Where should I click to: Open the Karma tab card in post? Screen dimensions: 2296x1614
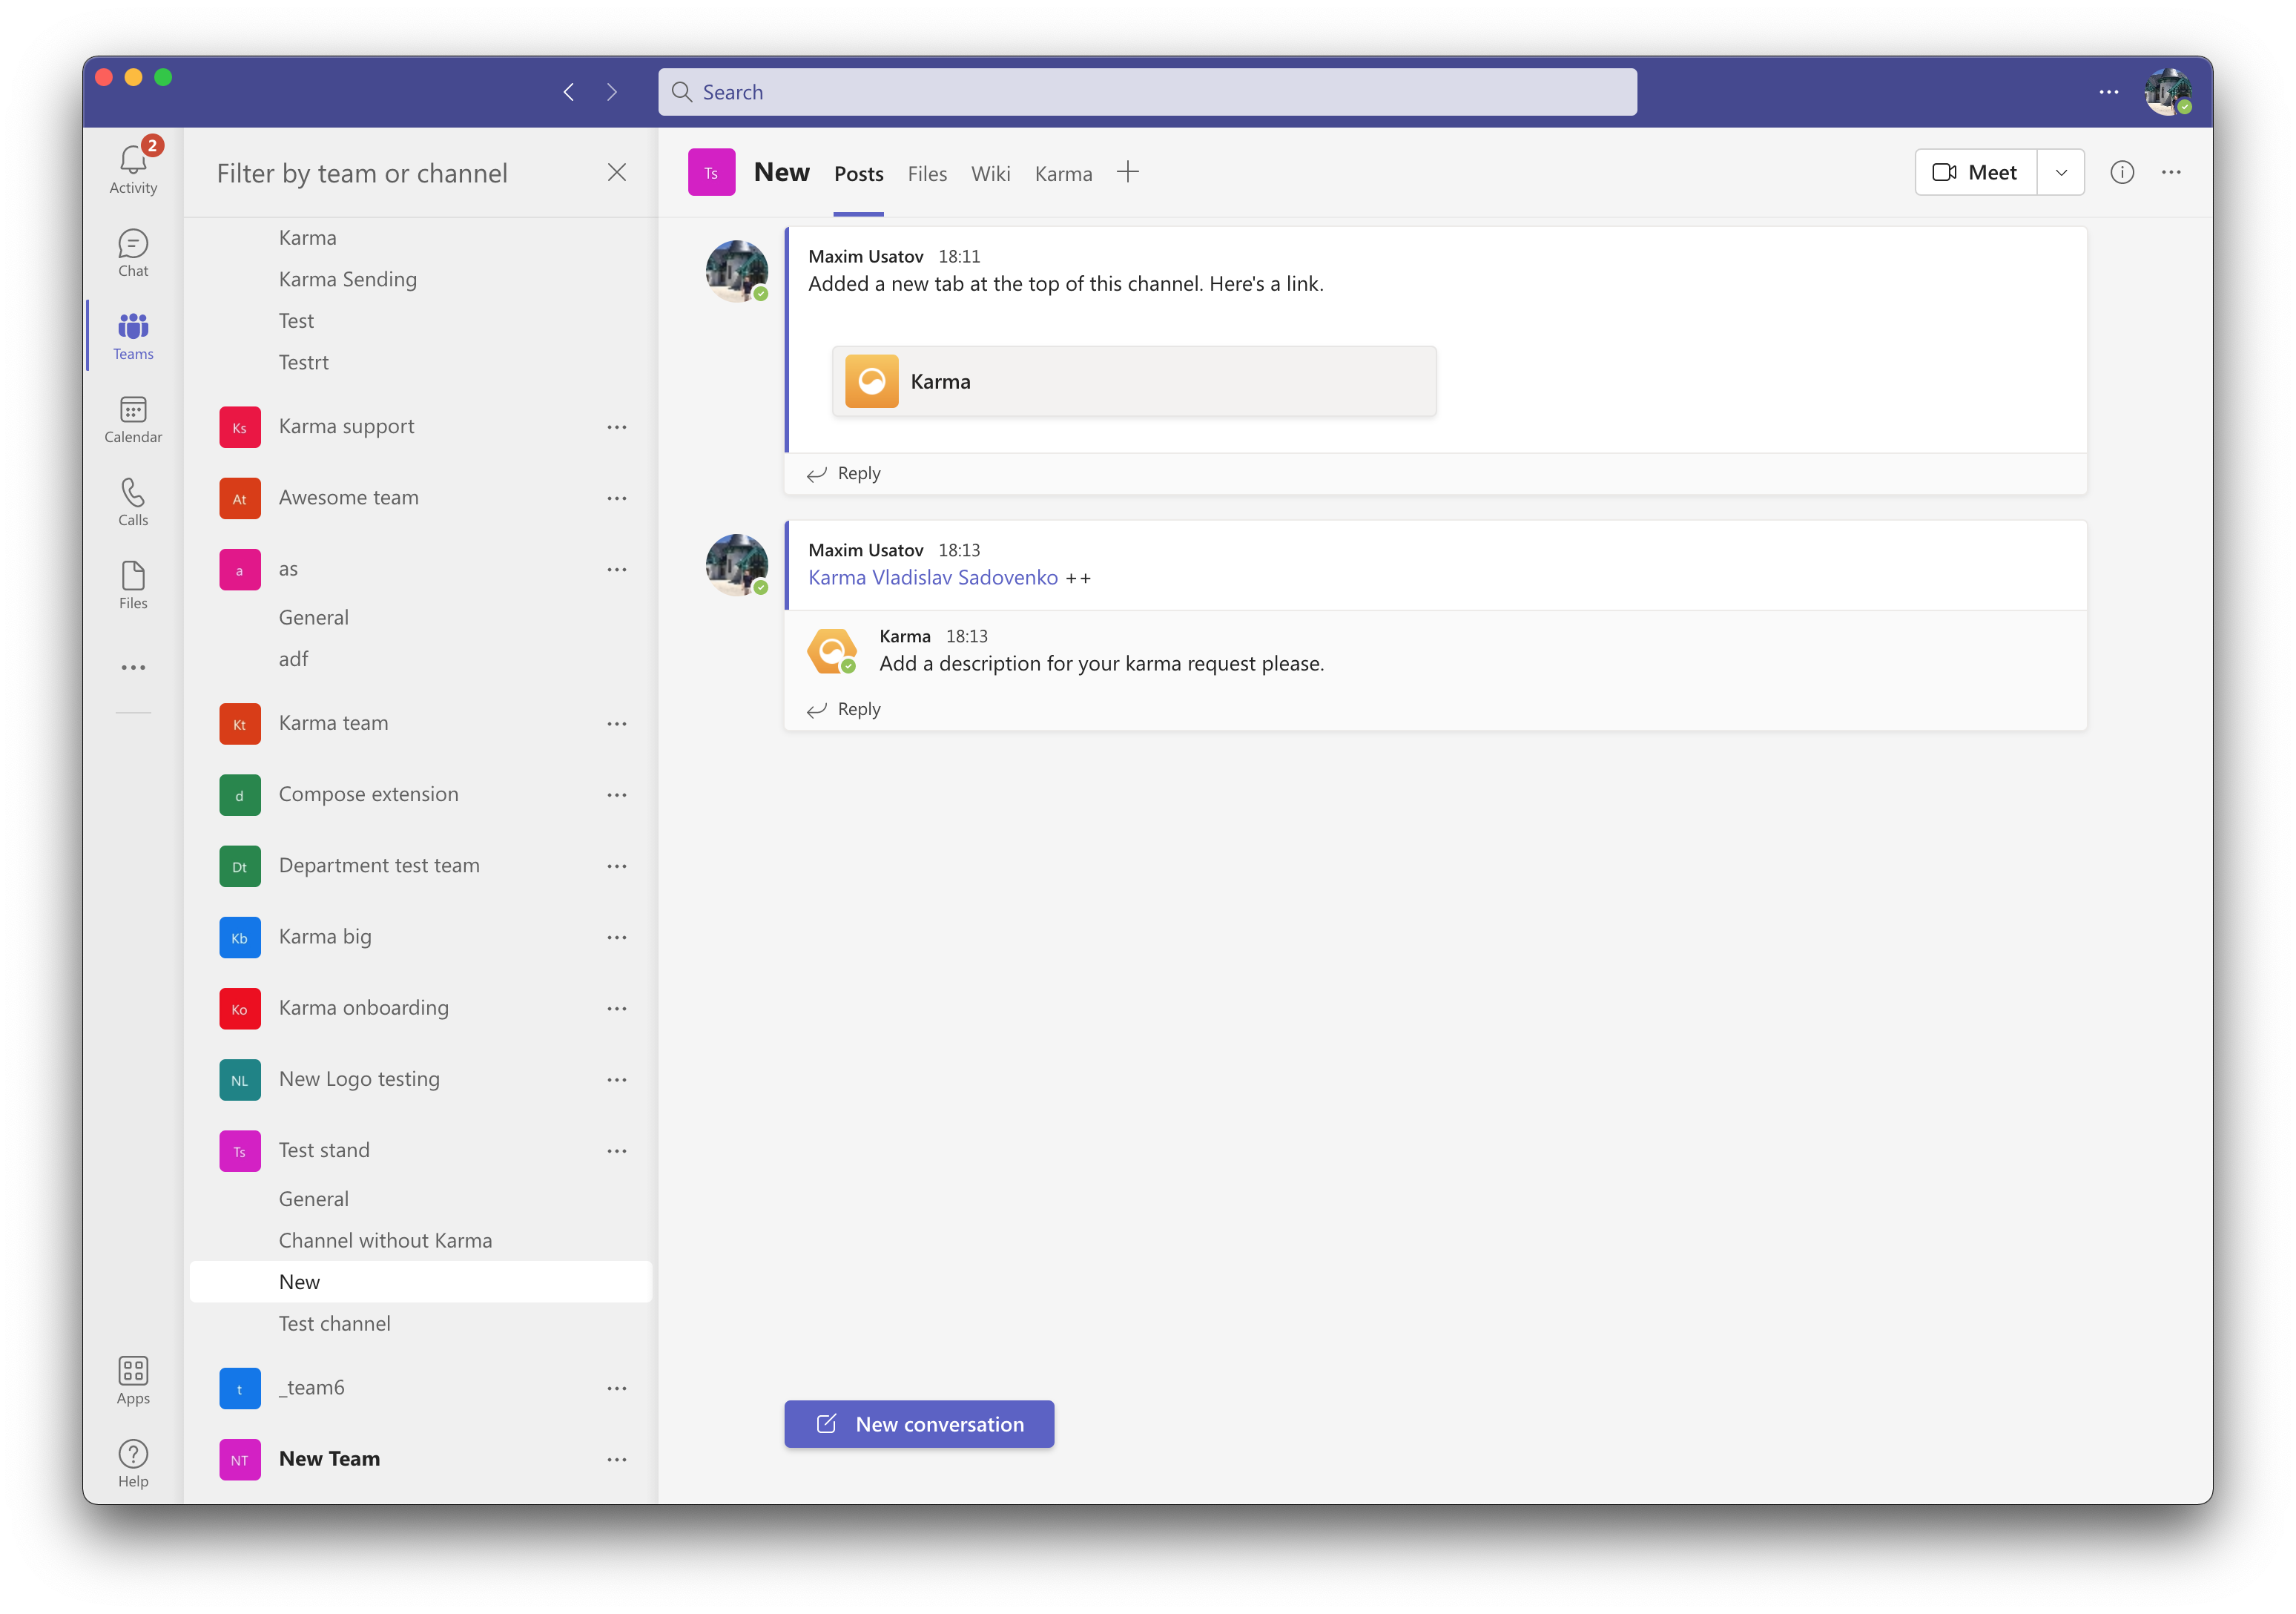point(1133,381)
